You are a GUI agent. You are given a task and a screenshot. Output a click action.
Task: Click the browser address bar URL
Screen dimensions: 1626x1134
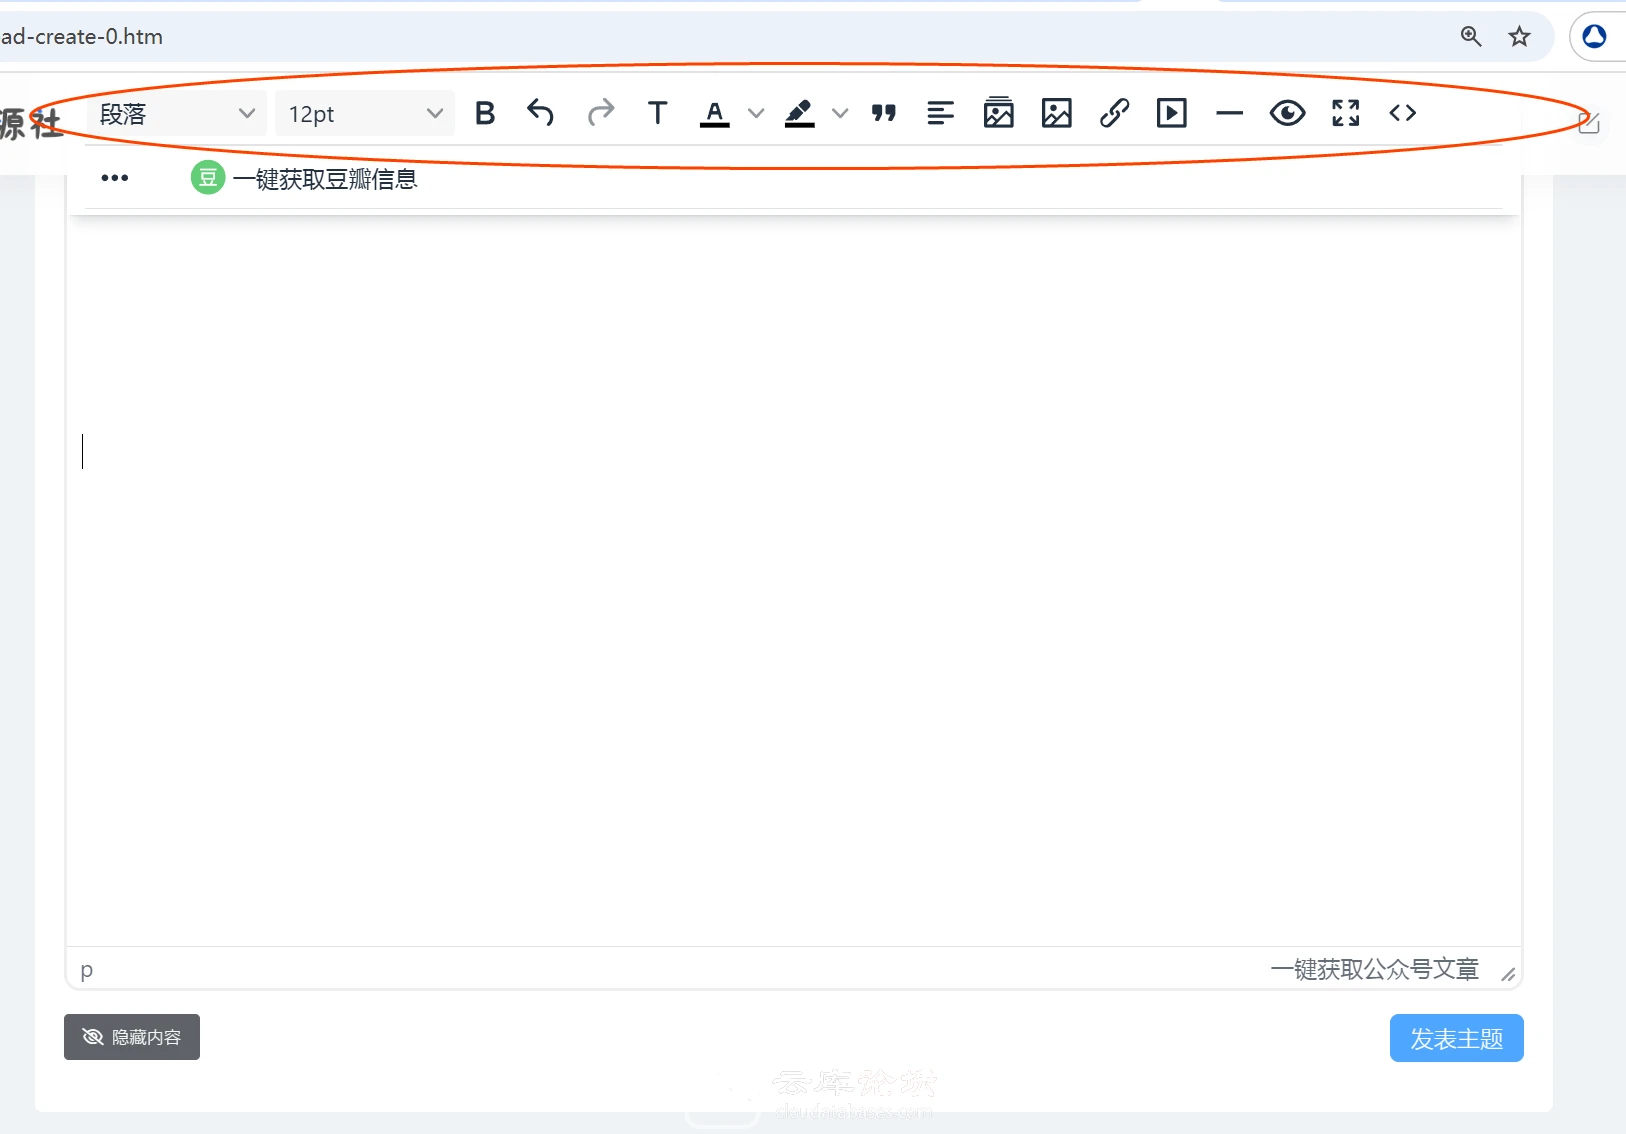tap(82, 37)
